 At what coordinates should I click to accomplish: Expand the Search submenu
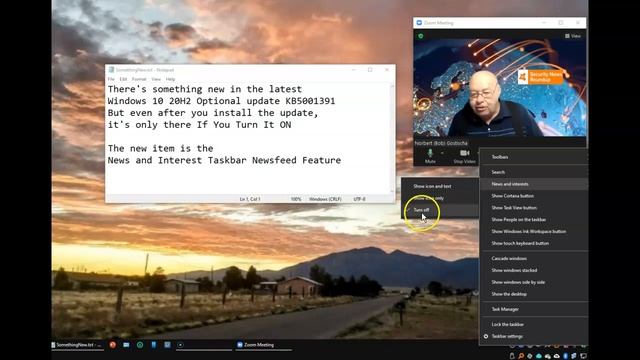pyautogui.click(x=534, y=172)
